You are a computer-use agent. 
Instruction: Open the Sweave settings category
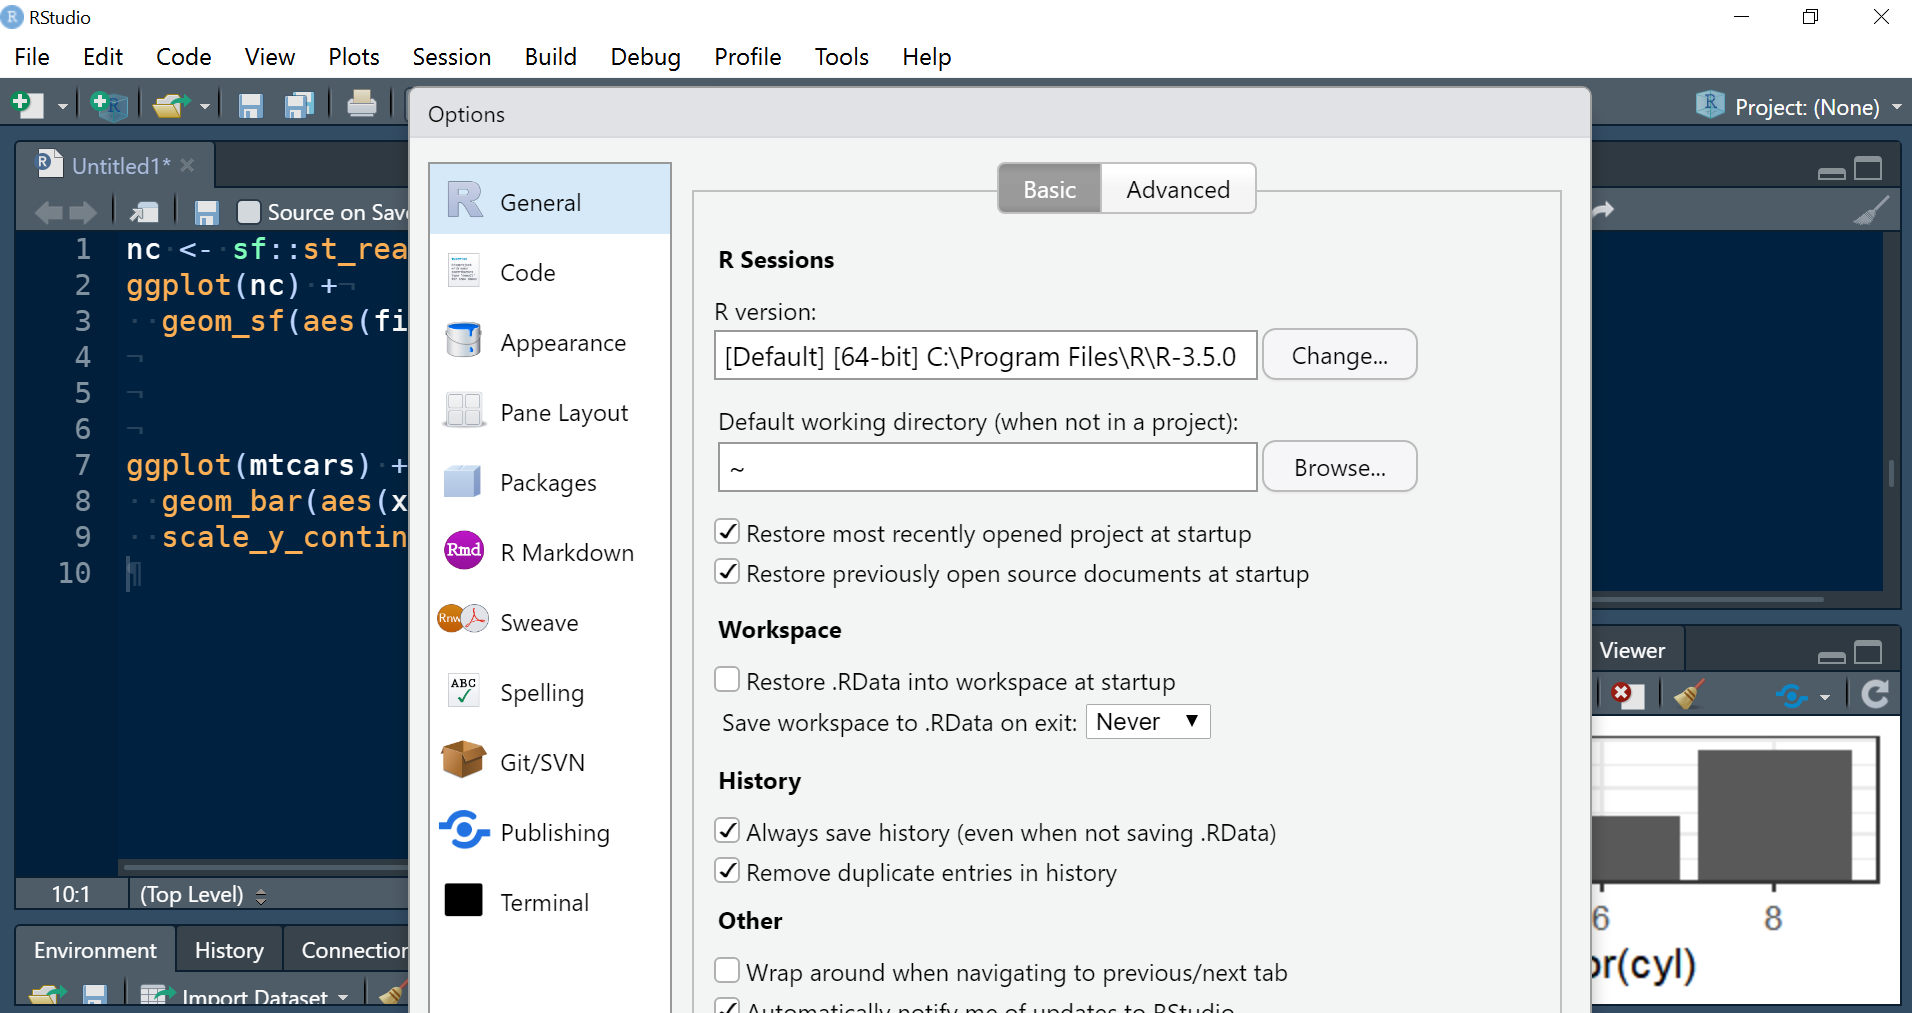538,621
